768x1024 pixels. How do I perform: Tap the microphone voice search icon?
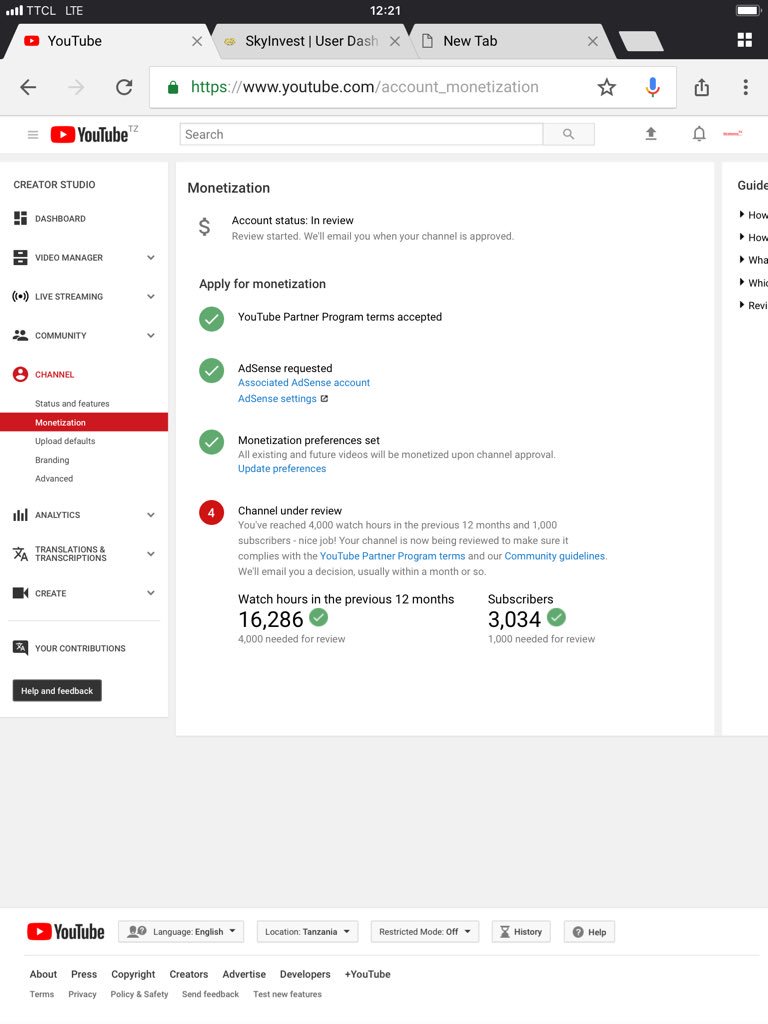652,87
